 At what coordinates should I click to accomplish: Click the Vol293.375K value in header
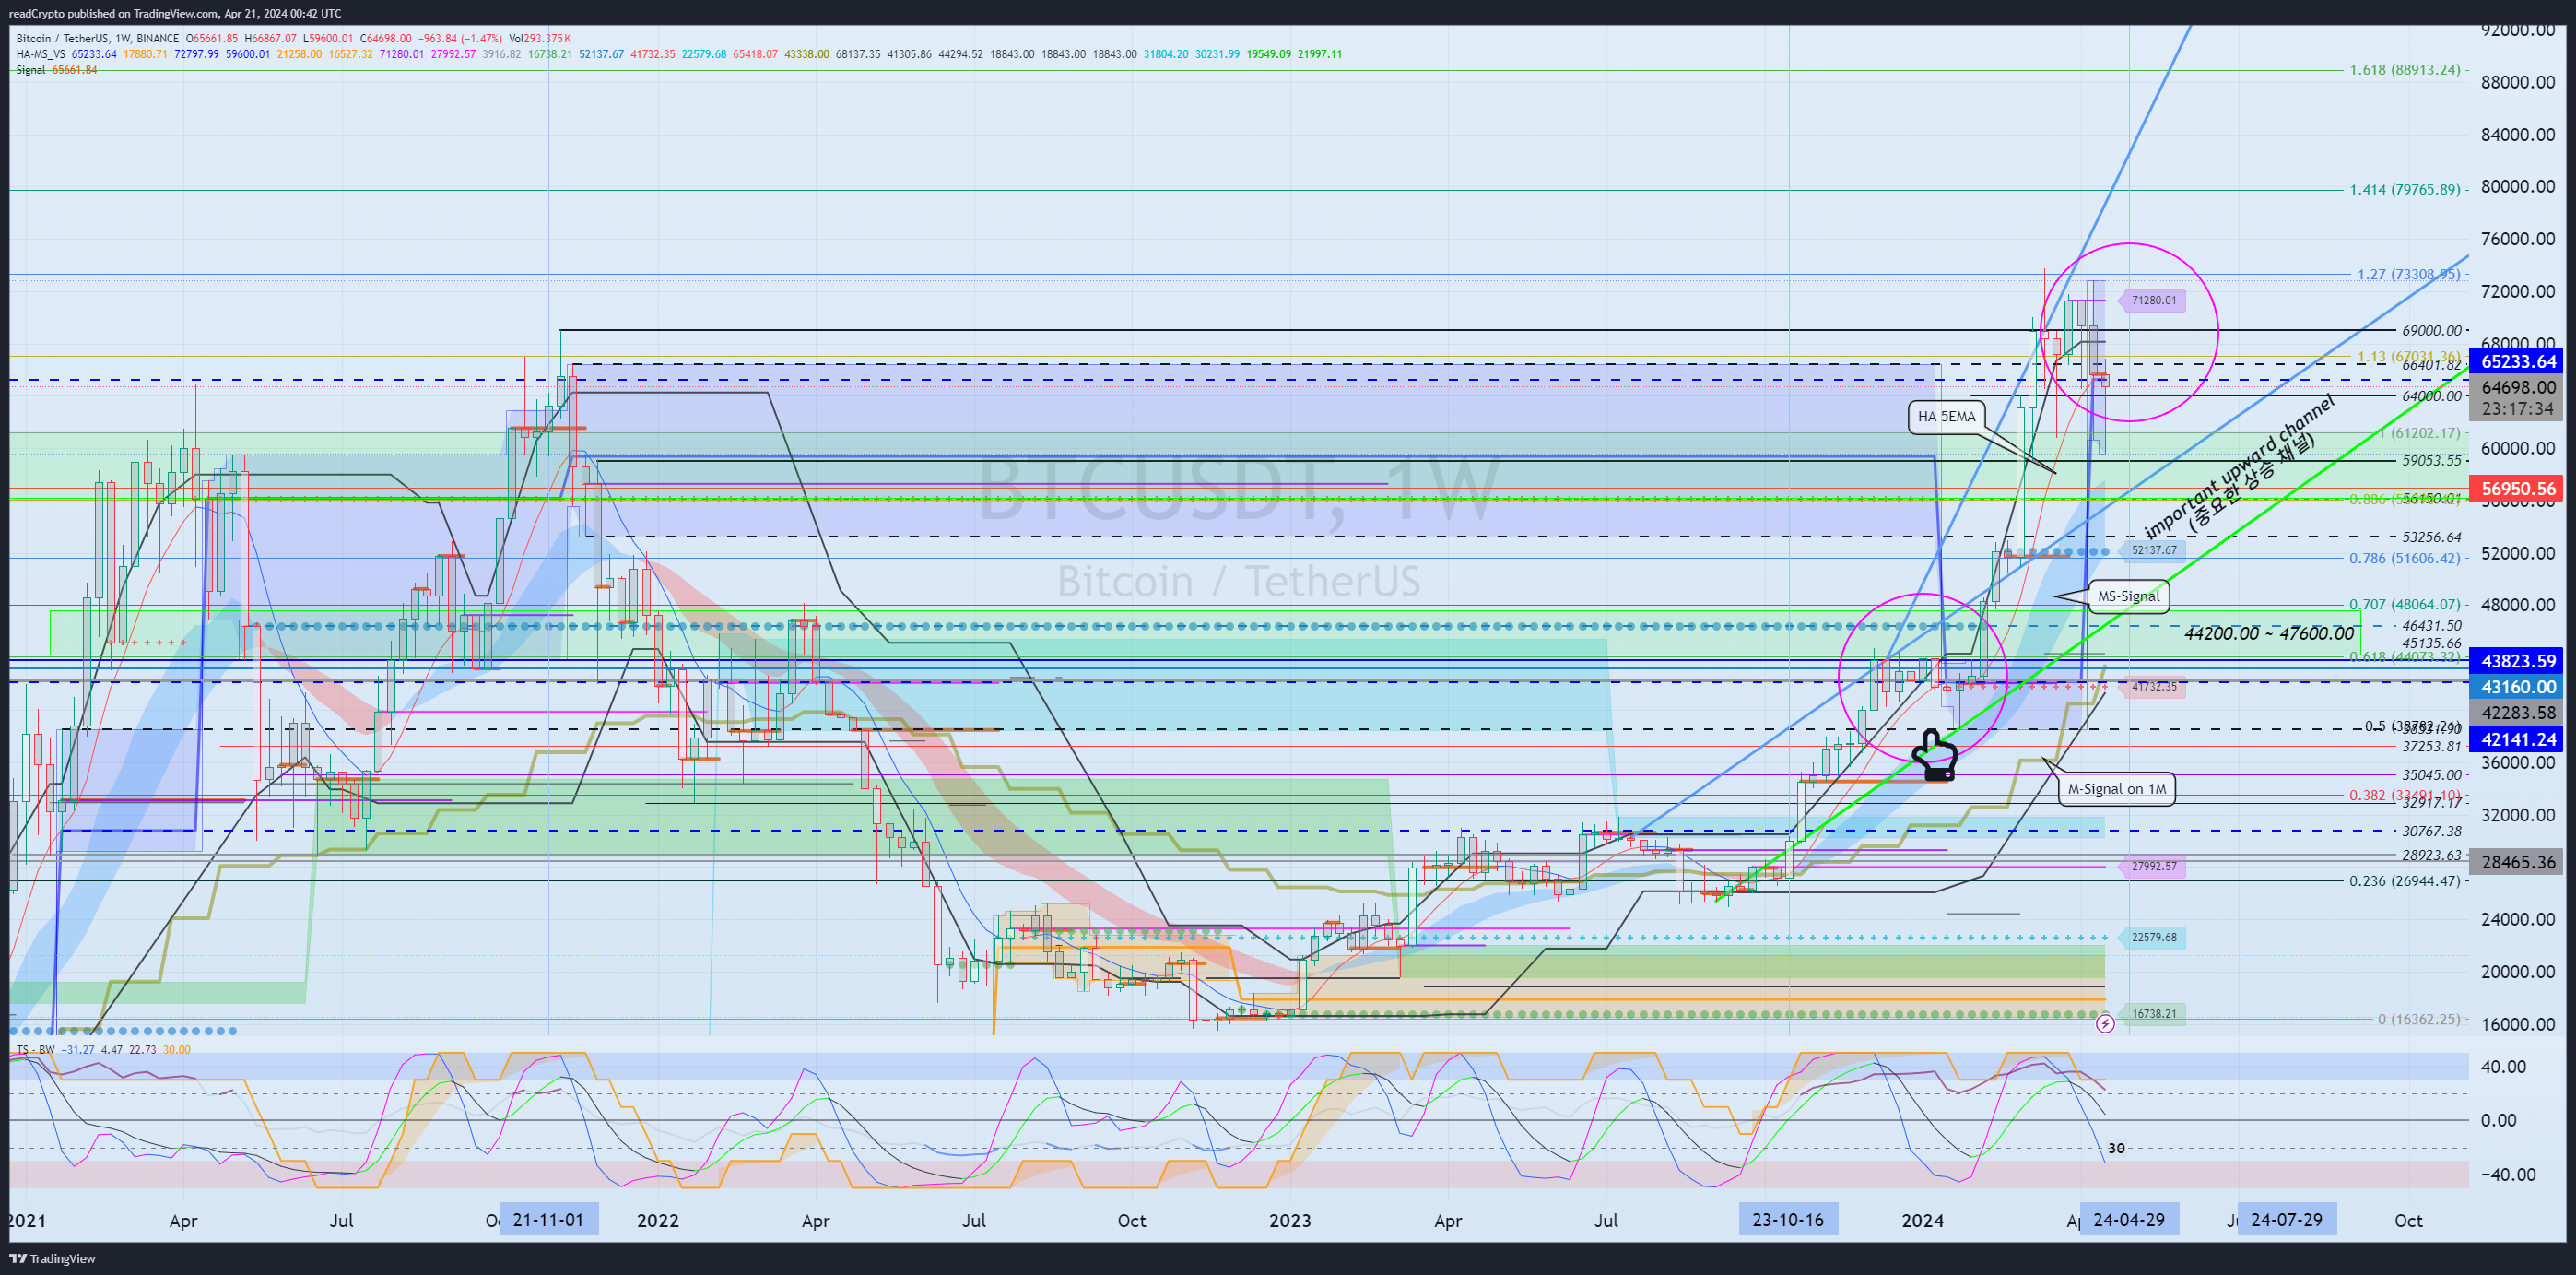(x=540, y=39)
